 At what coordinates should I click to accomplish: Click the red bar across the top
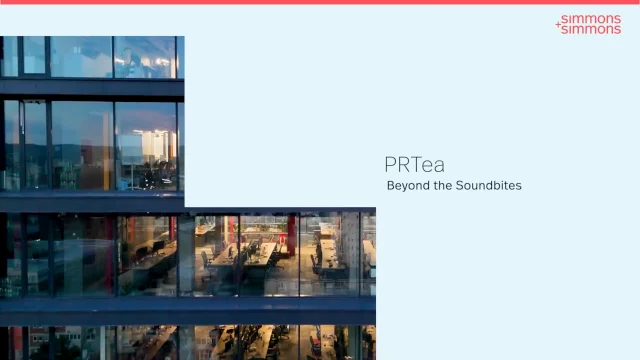[x=320, y=2]
